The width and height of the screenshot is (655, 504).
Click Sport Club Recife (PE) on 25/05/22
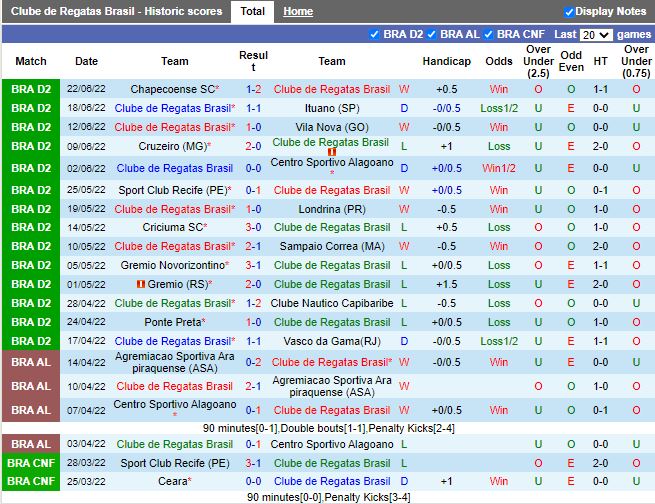(173, 190)
